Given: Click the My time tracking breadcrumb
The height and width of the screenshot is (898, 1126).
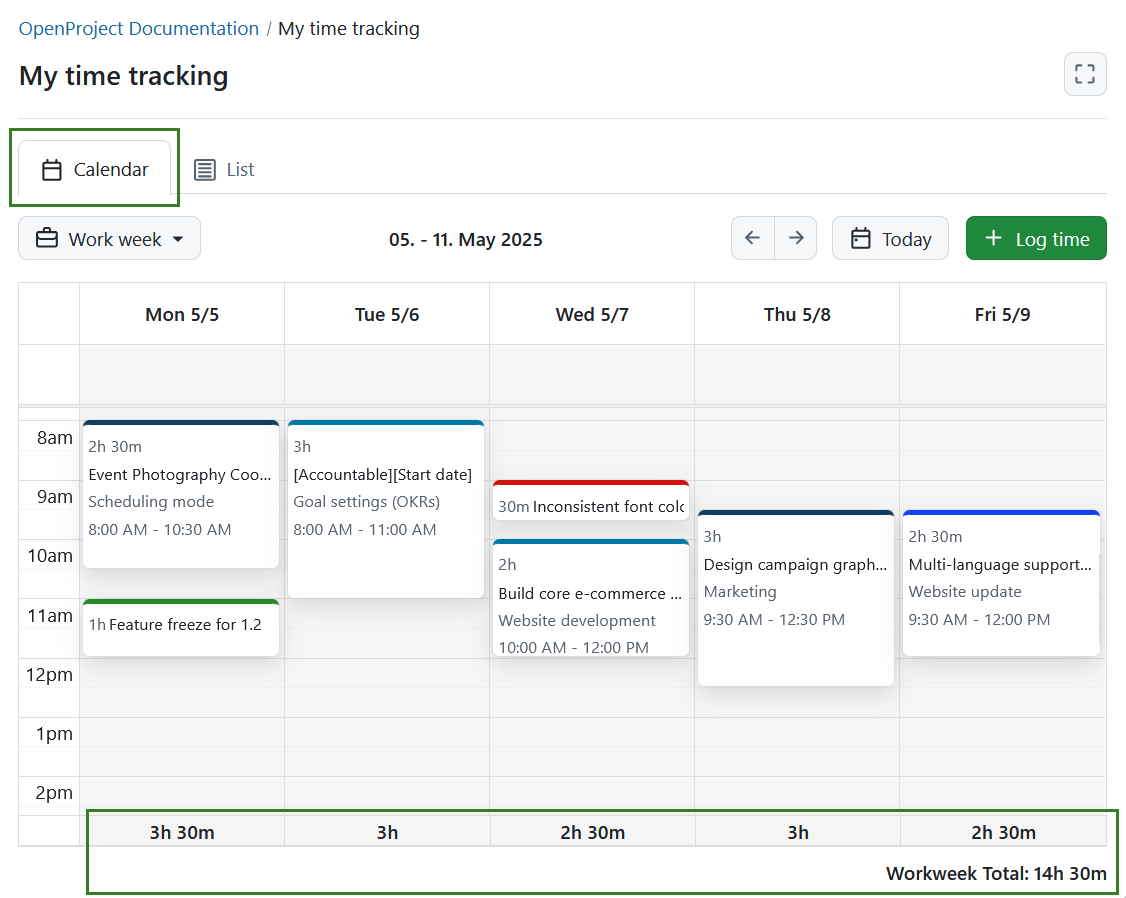Looking at the screenshot, I should point(349,29).
